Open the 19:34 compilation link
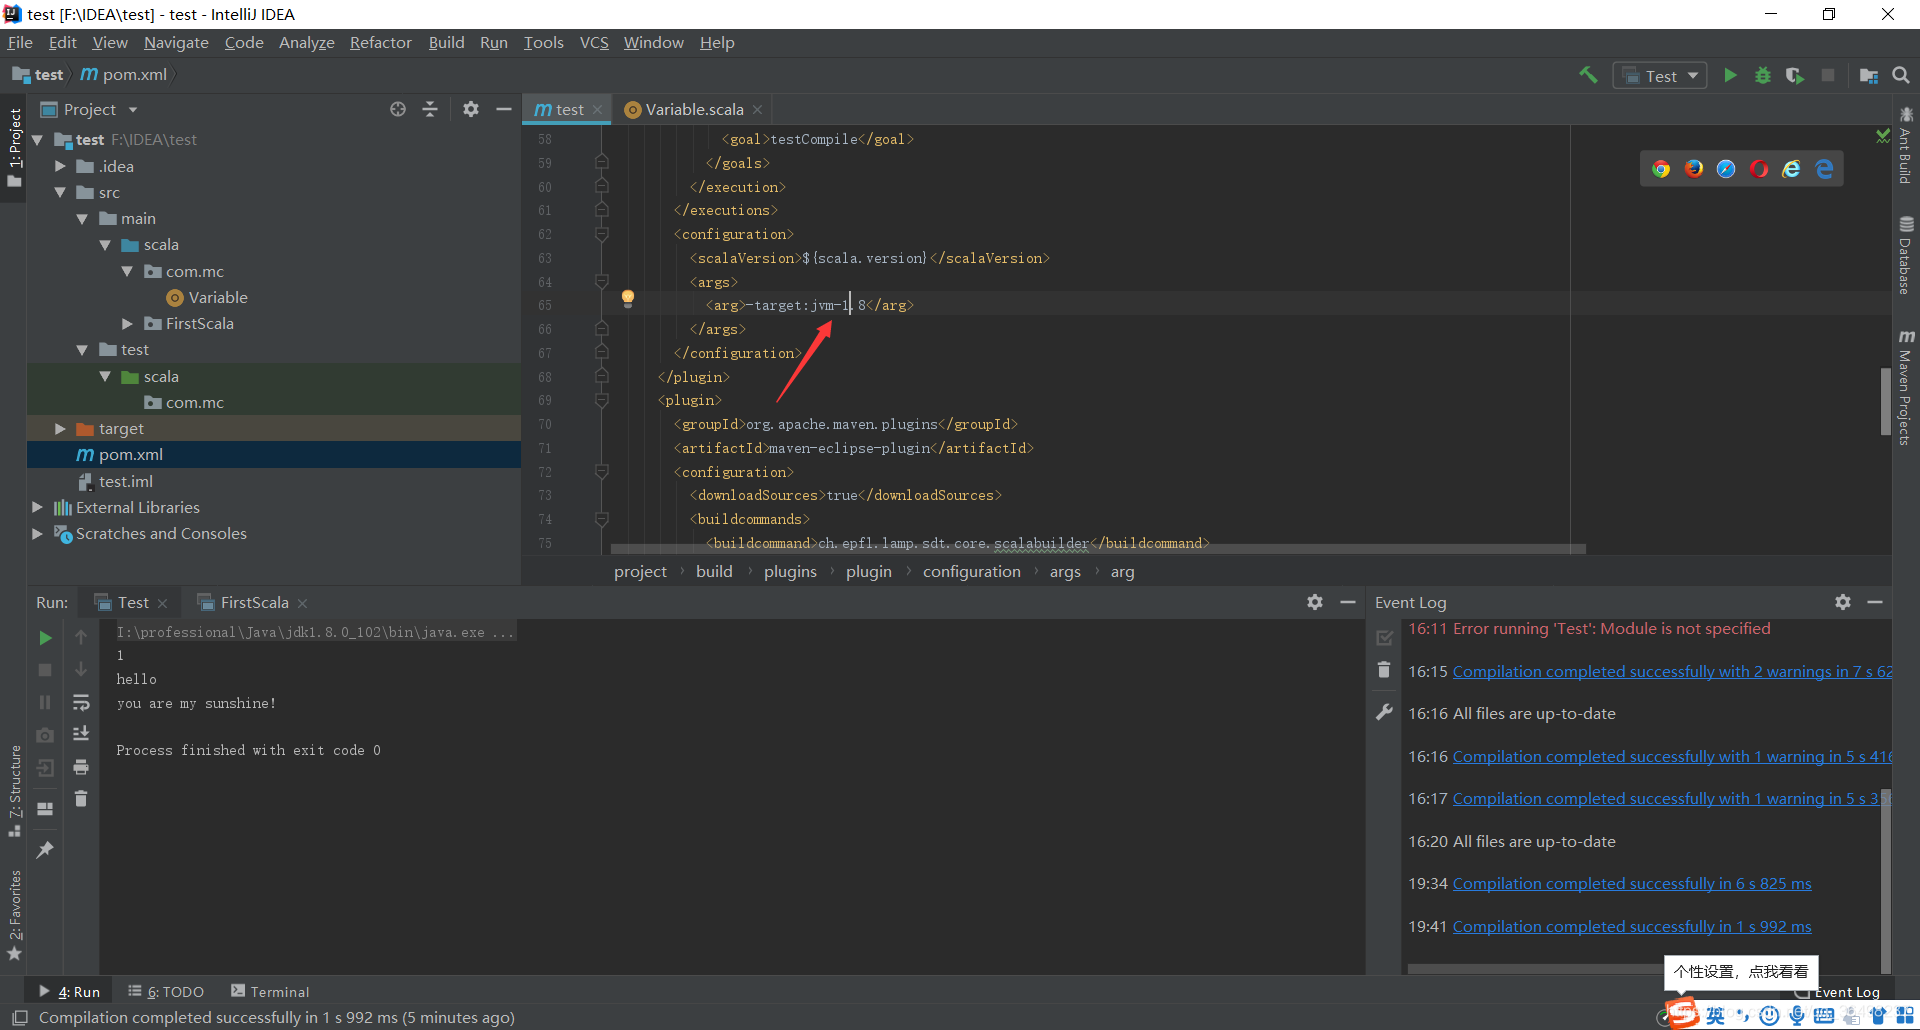 pos(1632,883)
